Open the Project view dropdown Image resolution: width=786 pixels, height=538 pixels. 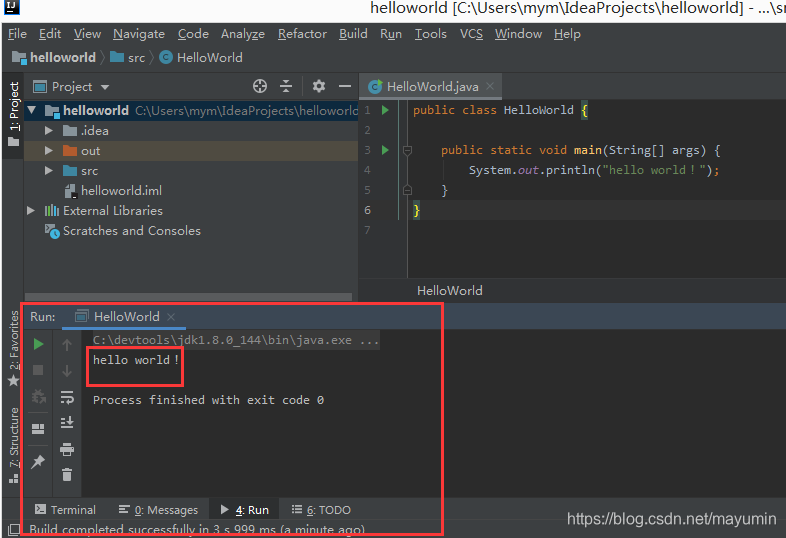coord(105,87)
